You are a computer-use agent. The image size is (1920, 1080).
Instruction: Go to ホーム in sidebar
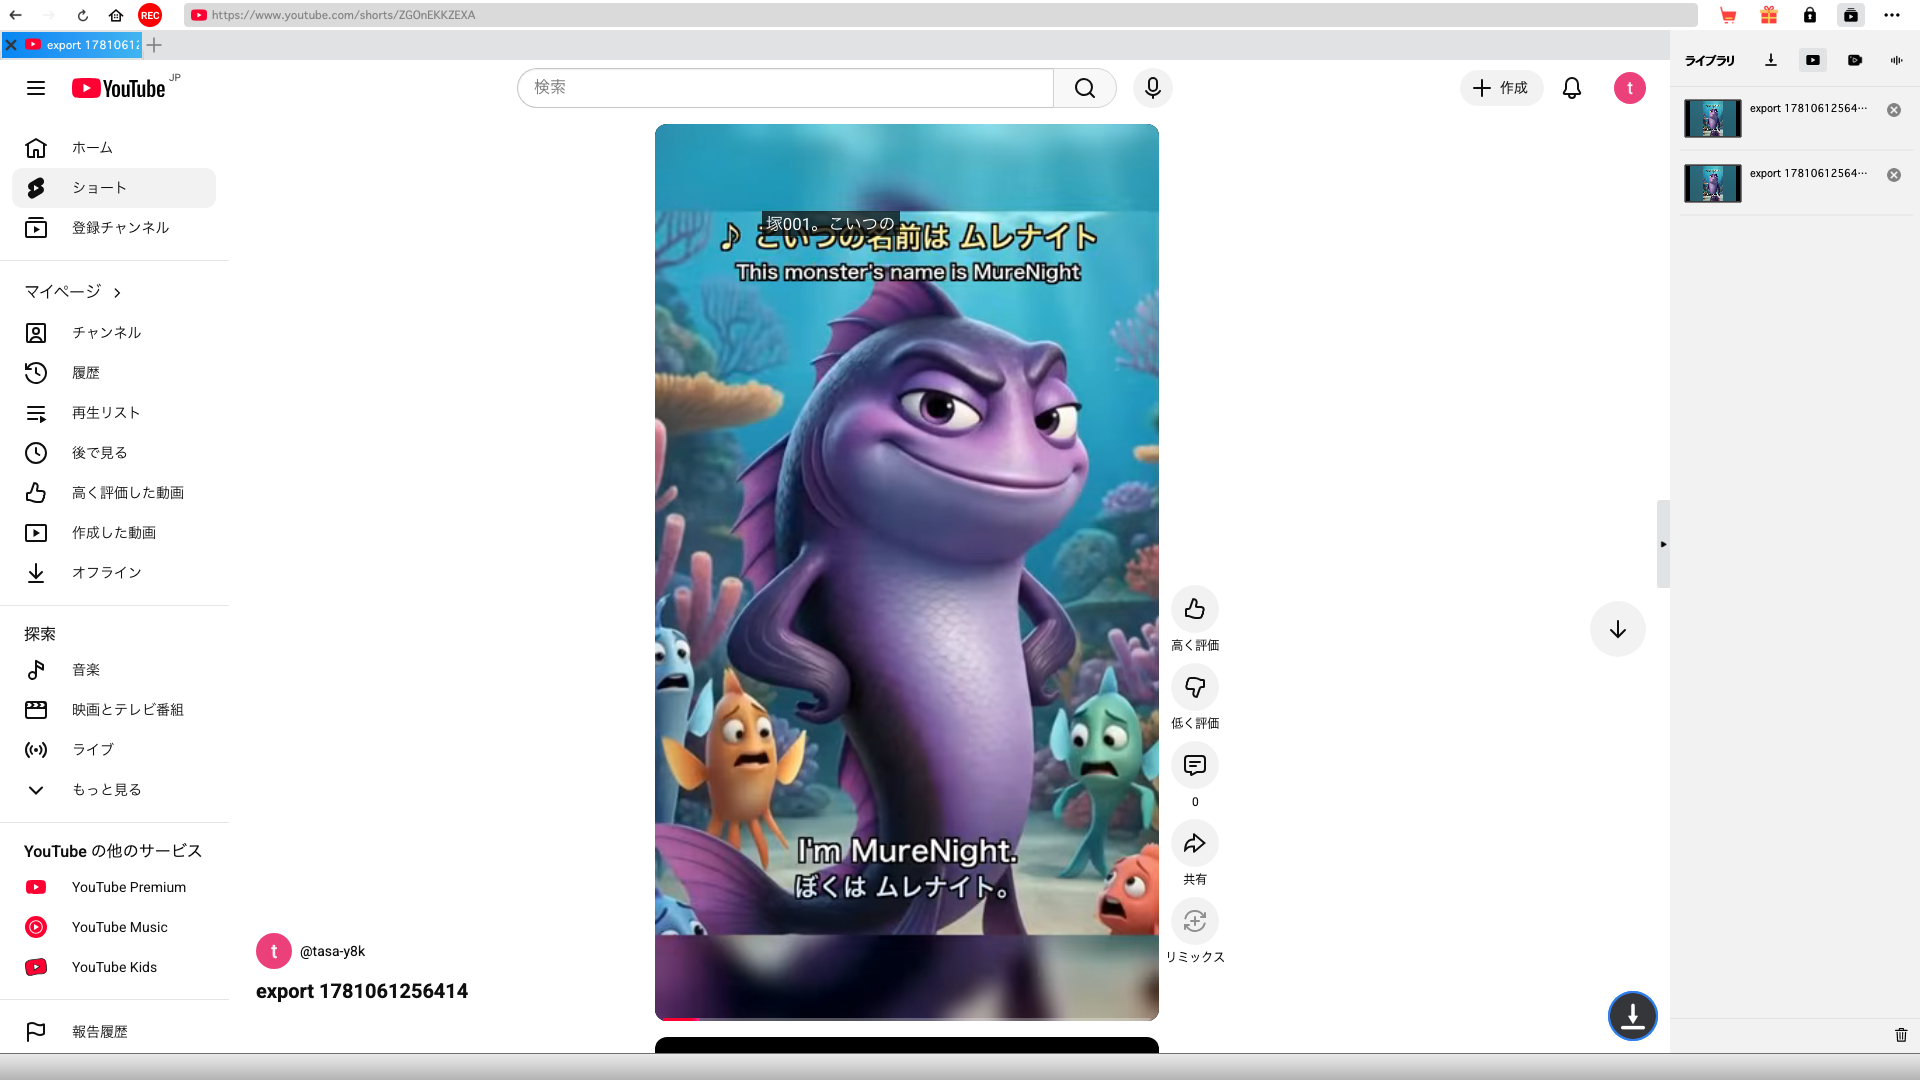(x=114, y=148)
